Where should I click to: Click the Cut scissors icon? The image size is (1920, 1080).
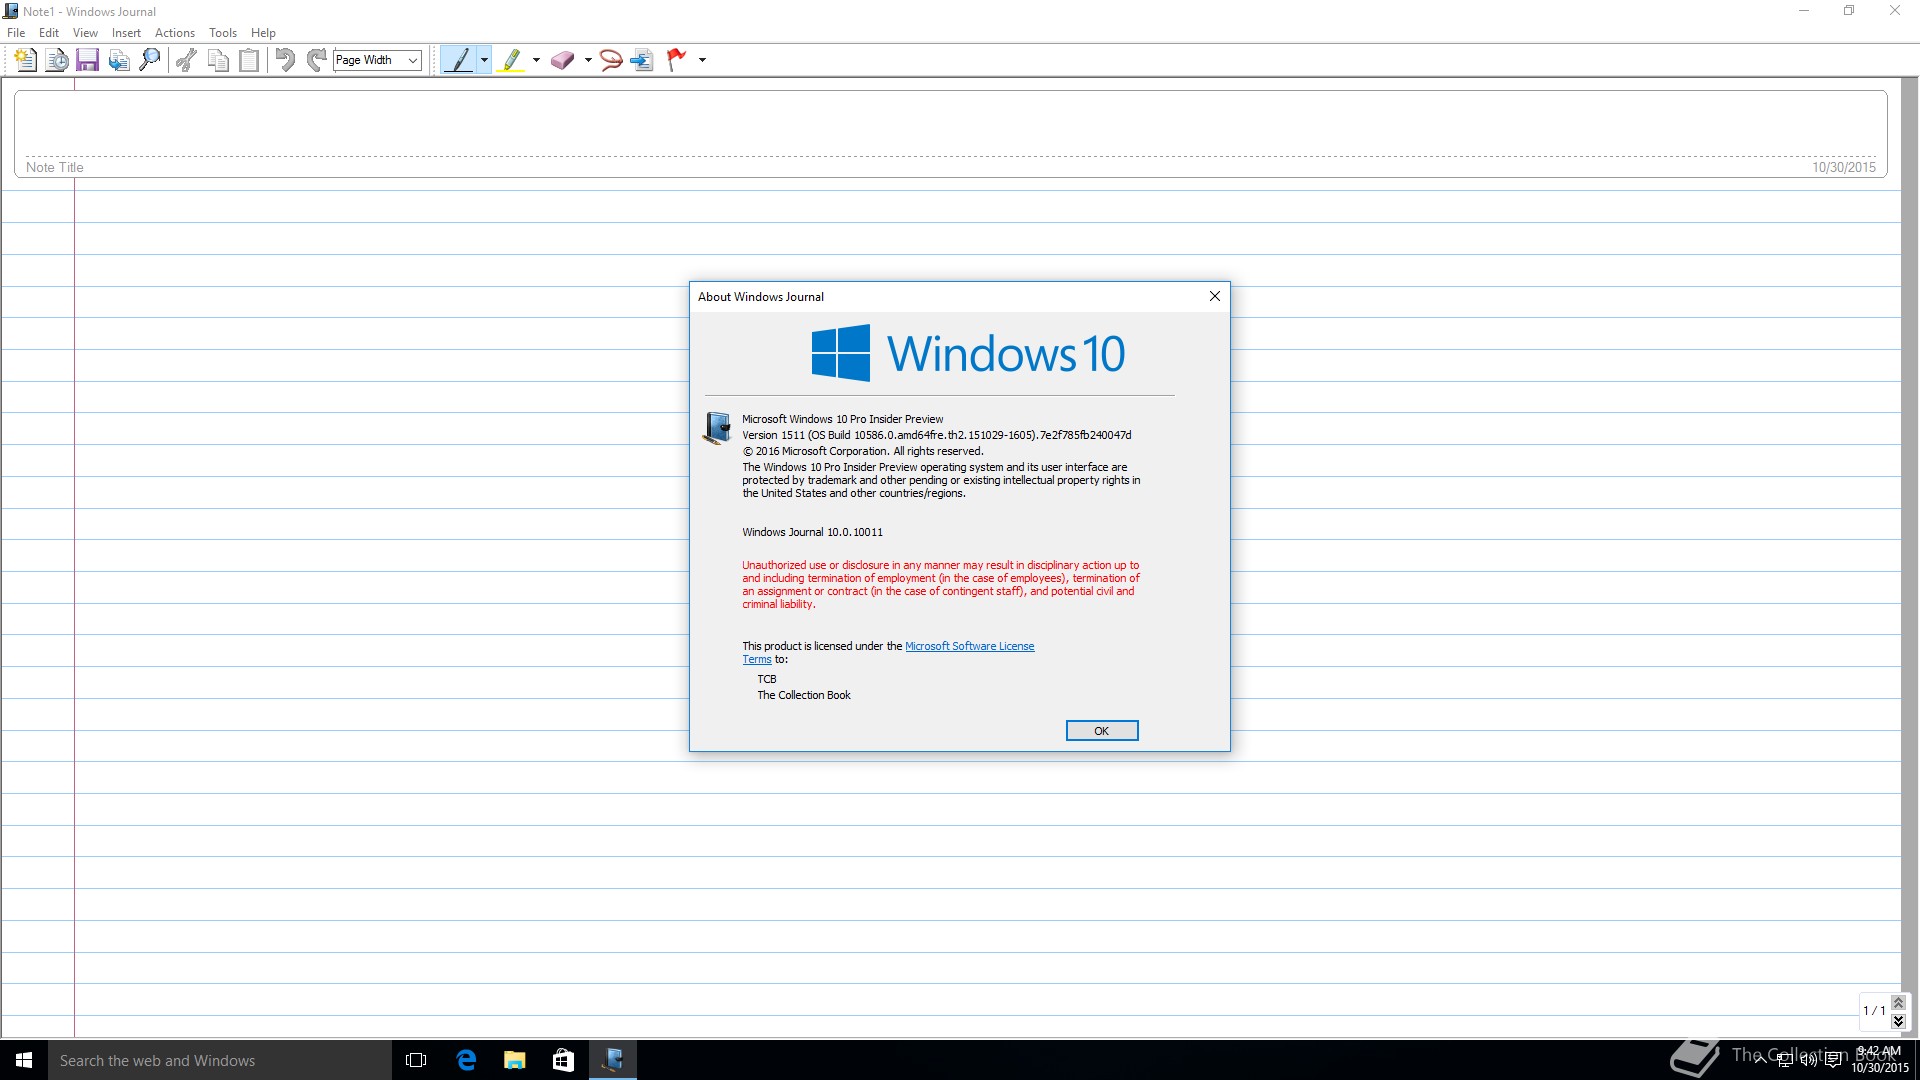click(186, 60)
